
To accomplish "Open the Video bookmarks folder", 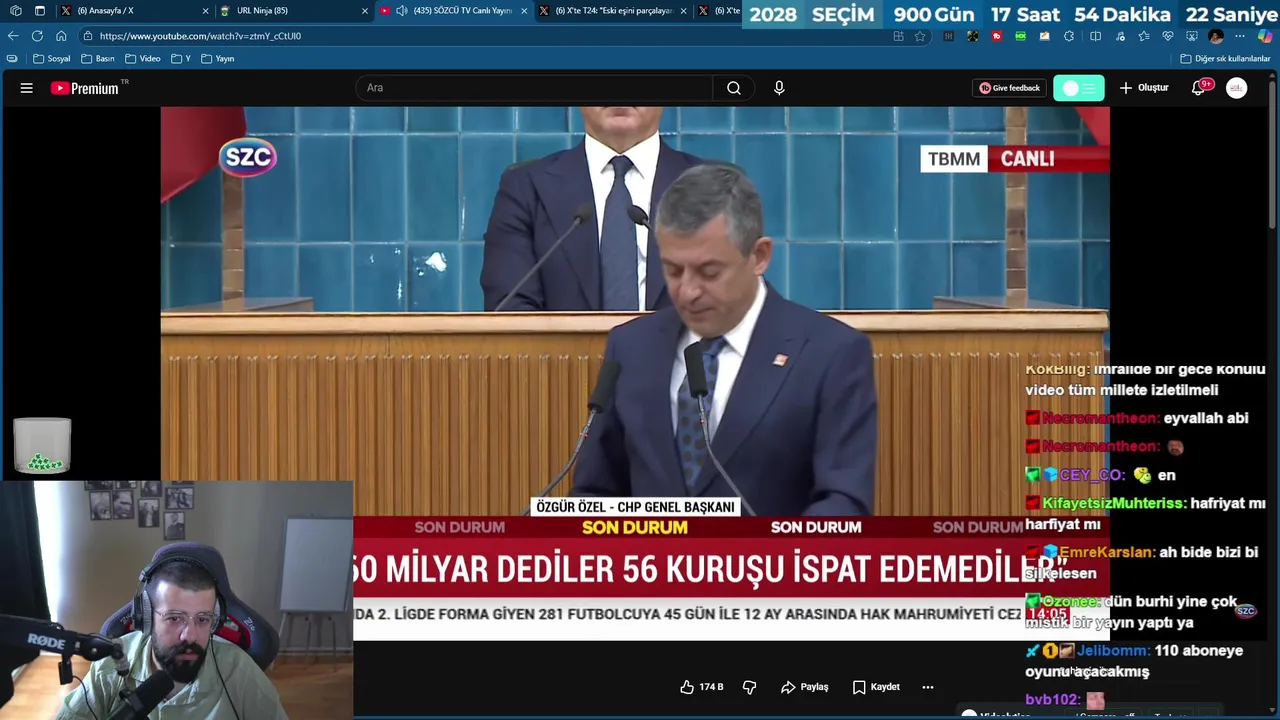I will coord(142,59).
